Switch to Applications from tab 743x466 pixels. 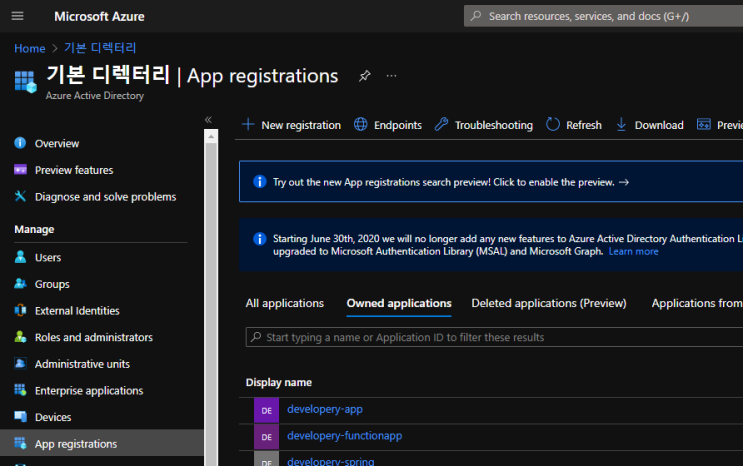(x=697, y=303)
